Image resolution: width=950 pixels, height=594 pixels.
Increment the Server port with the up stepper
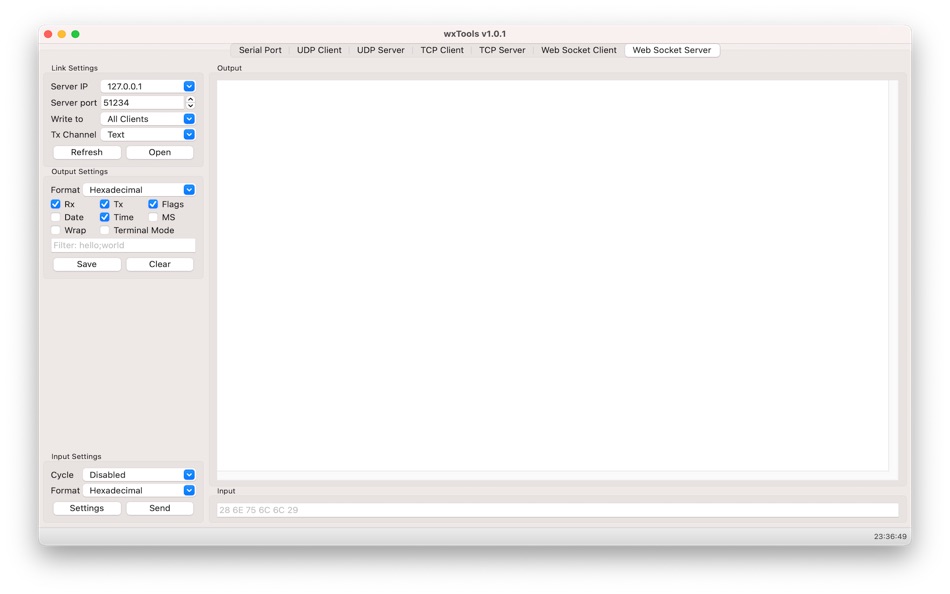189,99
